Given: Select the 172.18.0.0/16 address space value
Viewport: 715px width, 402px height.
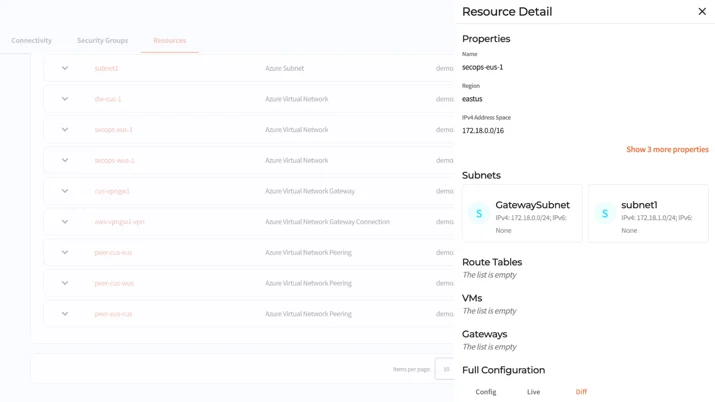Looking at the screenshot, I should click(483, 130).
